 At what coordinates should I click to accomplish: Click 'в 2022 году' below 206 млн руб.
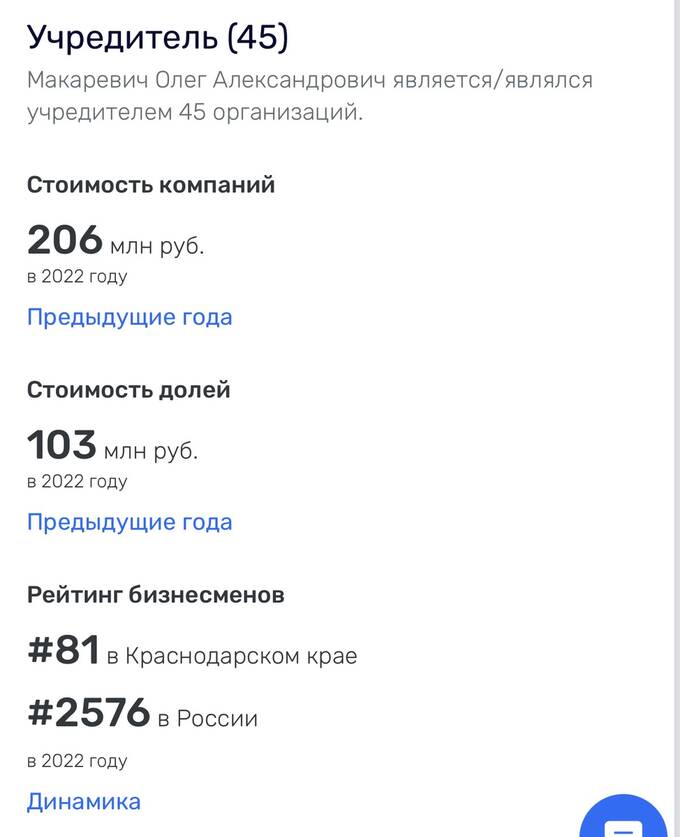[x=77, y=277]
